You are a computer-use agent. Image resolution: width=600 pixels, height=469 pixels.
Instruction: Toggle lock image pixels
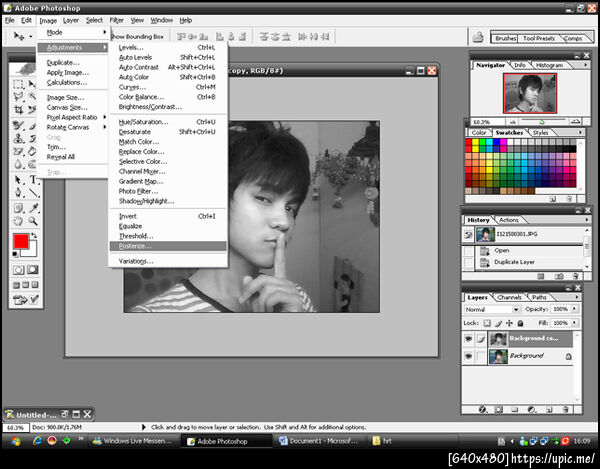(x=498, y=323)
